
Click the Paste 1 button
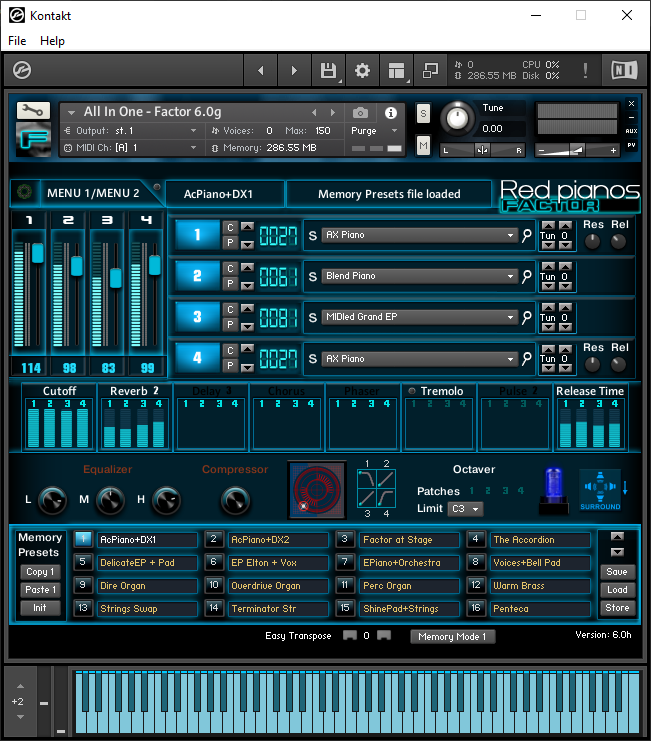coord(40,590)
